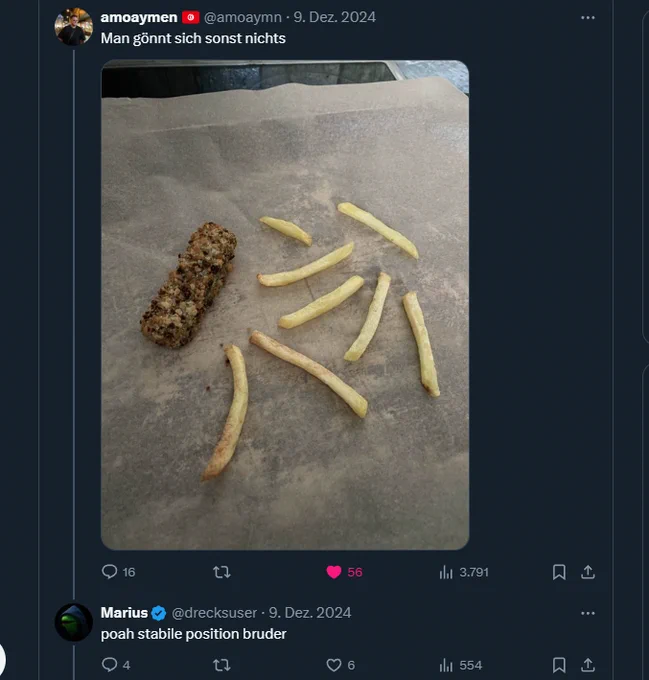Image resolution: width=649 pixels, height=680 pixels.
Task: Share Marius' reply
Action: click(x=587, y=665)
